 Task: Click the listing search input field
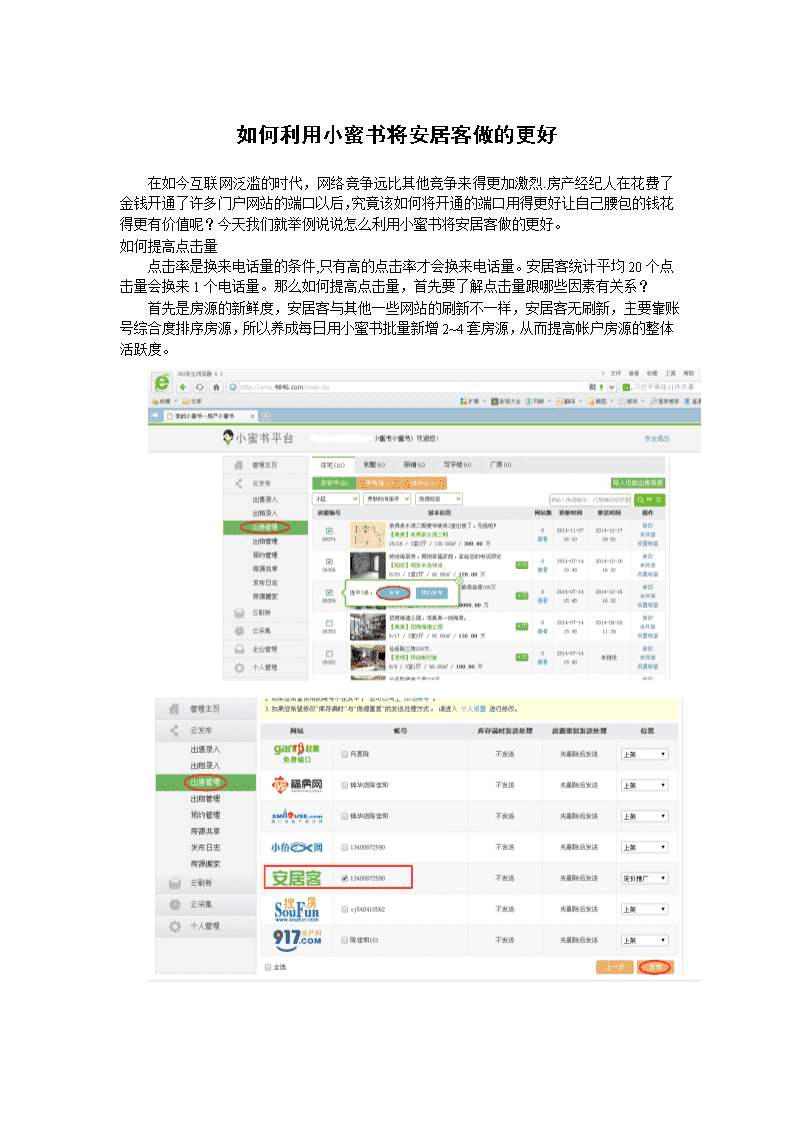click(x=590, y=499)
